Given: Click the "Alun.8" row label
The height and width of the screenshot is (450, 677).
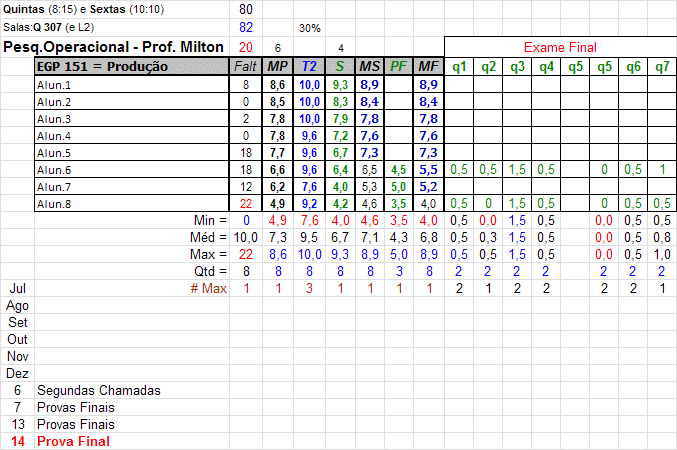Looking at the screenshot, I should (54, 203).
